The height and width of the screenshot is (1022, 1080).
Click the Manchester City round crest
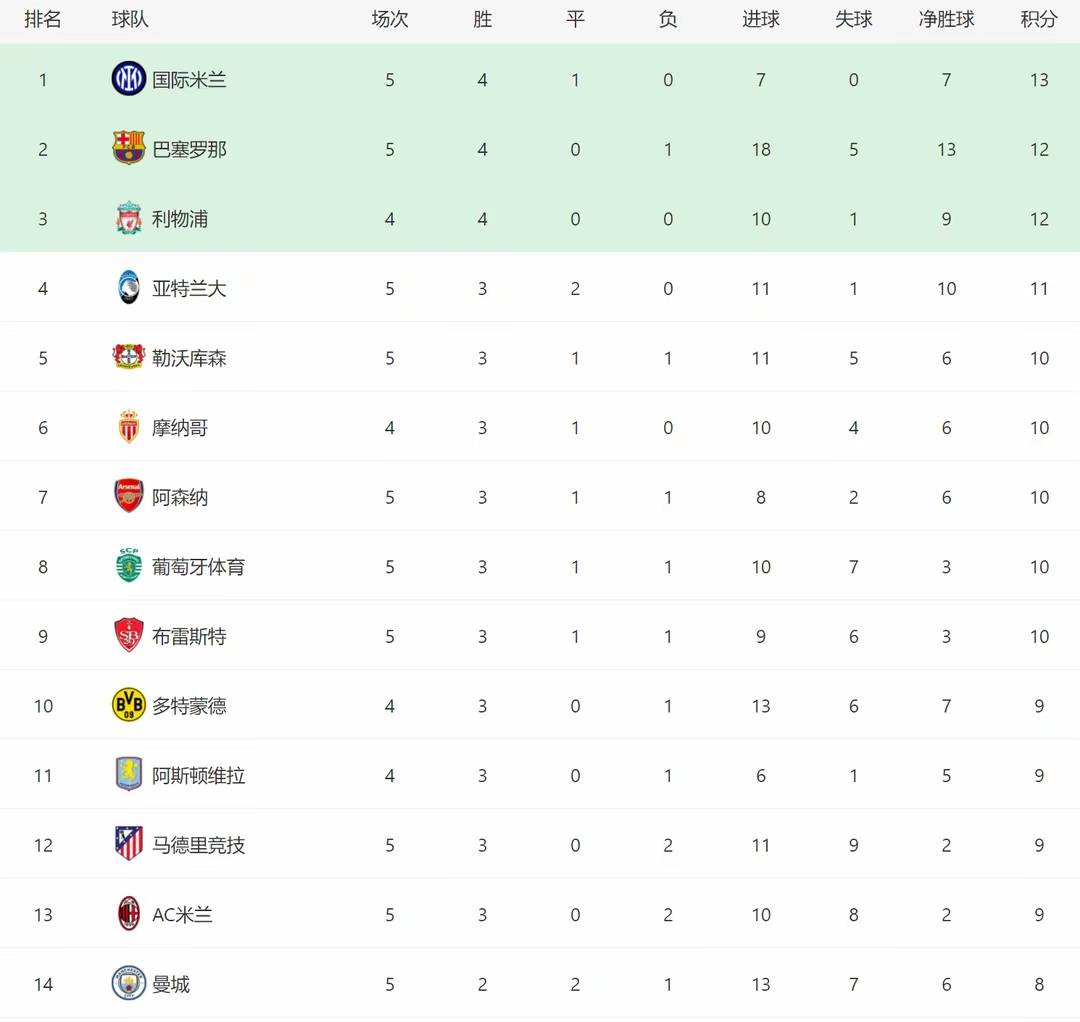click(129, 983)
